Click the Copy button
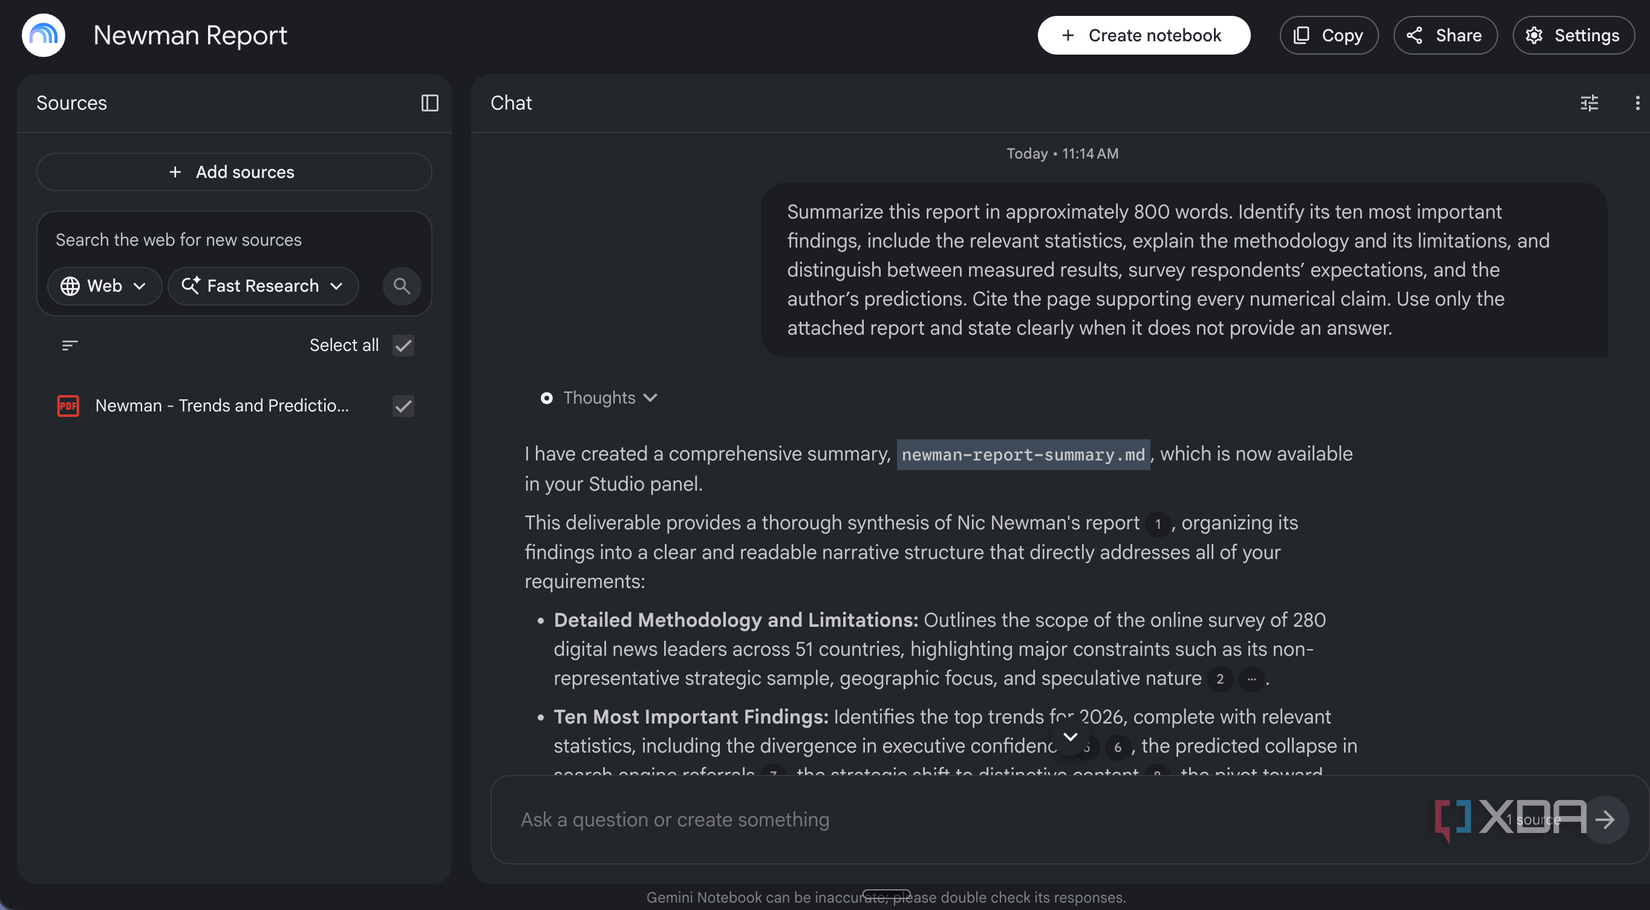This screenshot has height=910, width=1650. point(1329,35)
